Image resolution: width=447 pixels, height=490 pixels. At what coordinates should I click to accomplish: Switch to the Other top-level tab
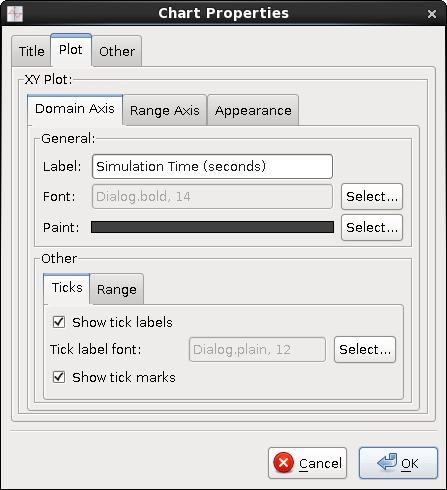pos(117,51)
